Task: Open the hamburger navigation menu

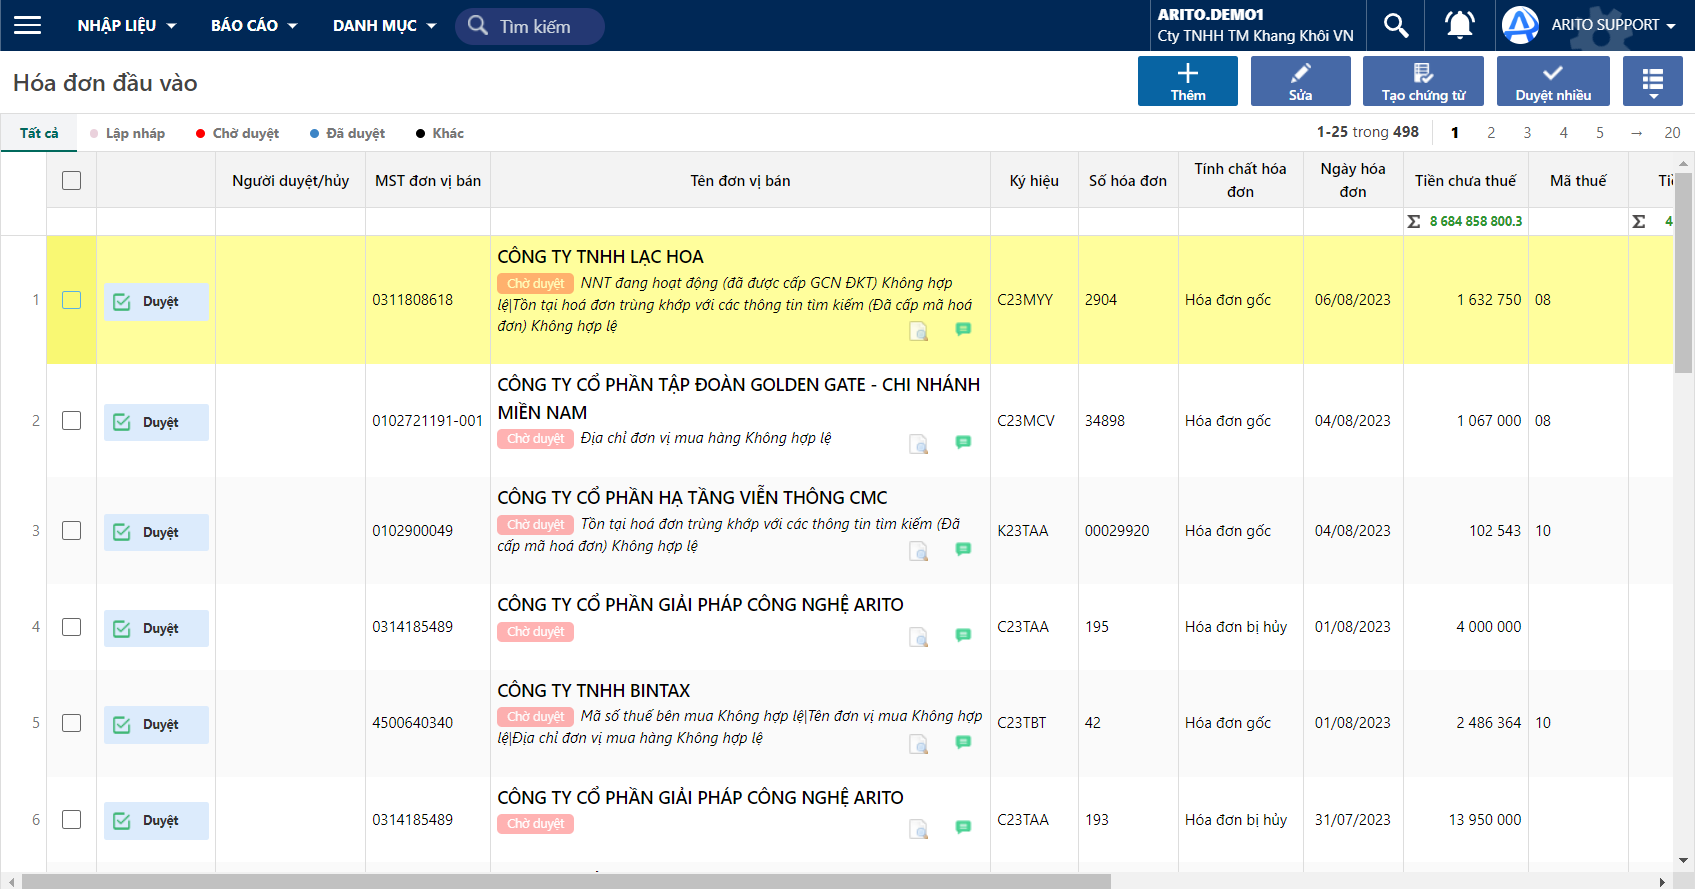Action: point(28,25)
